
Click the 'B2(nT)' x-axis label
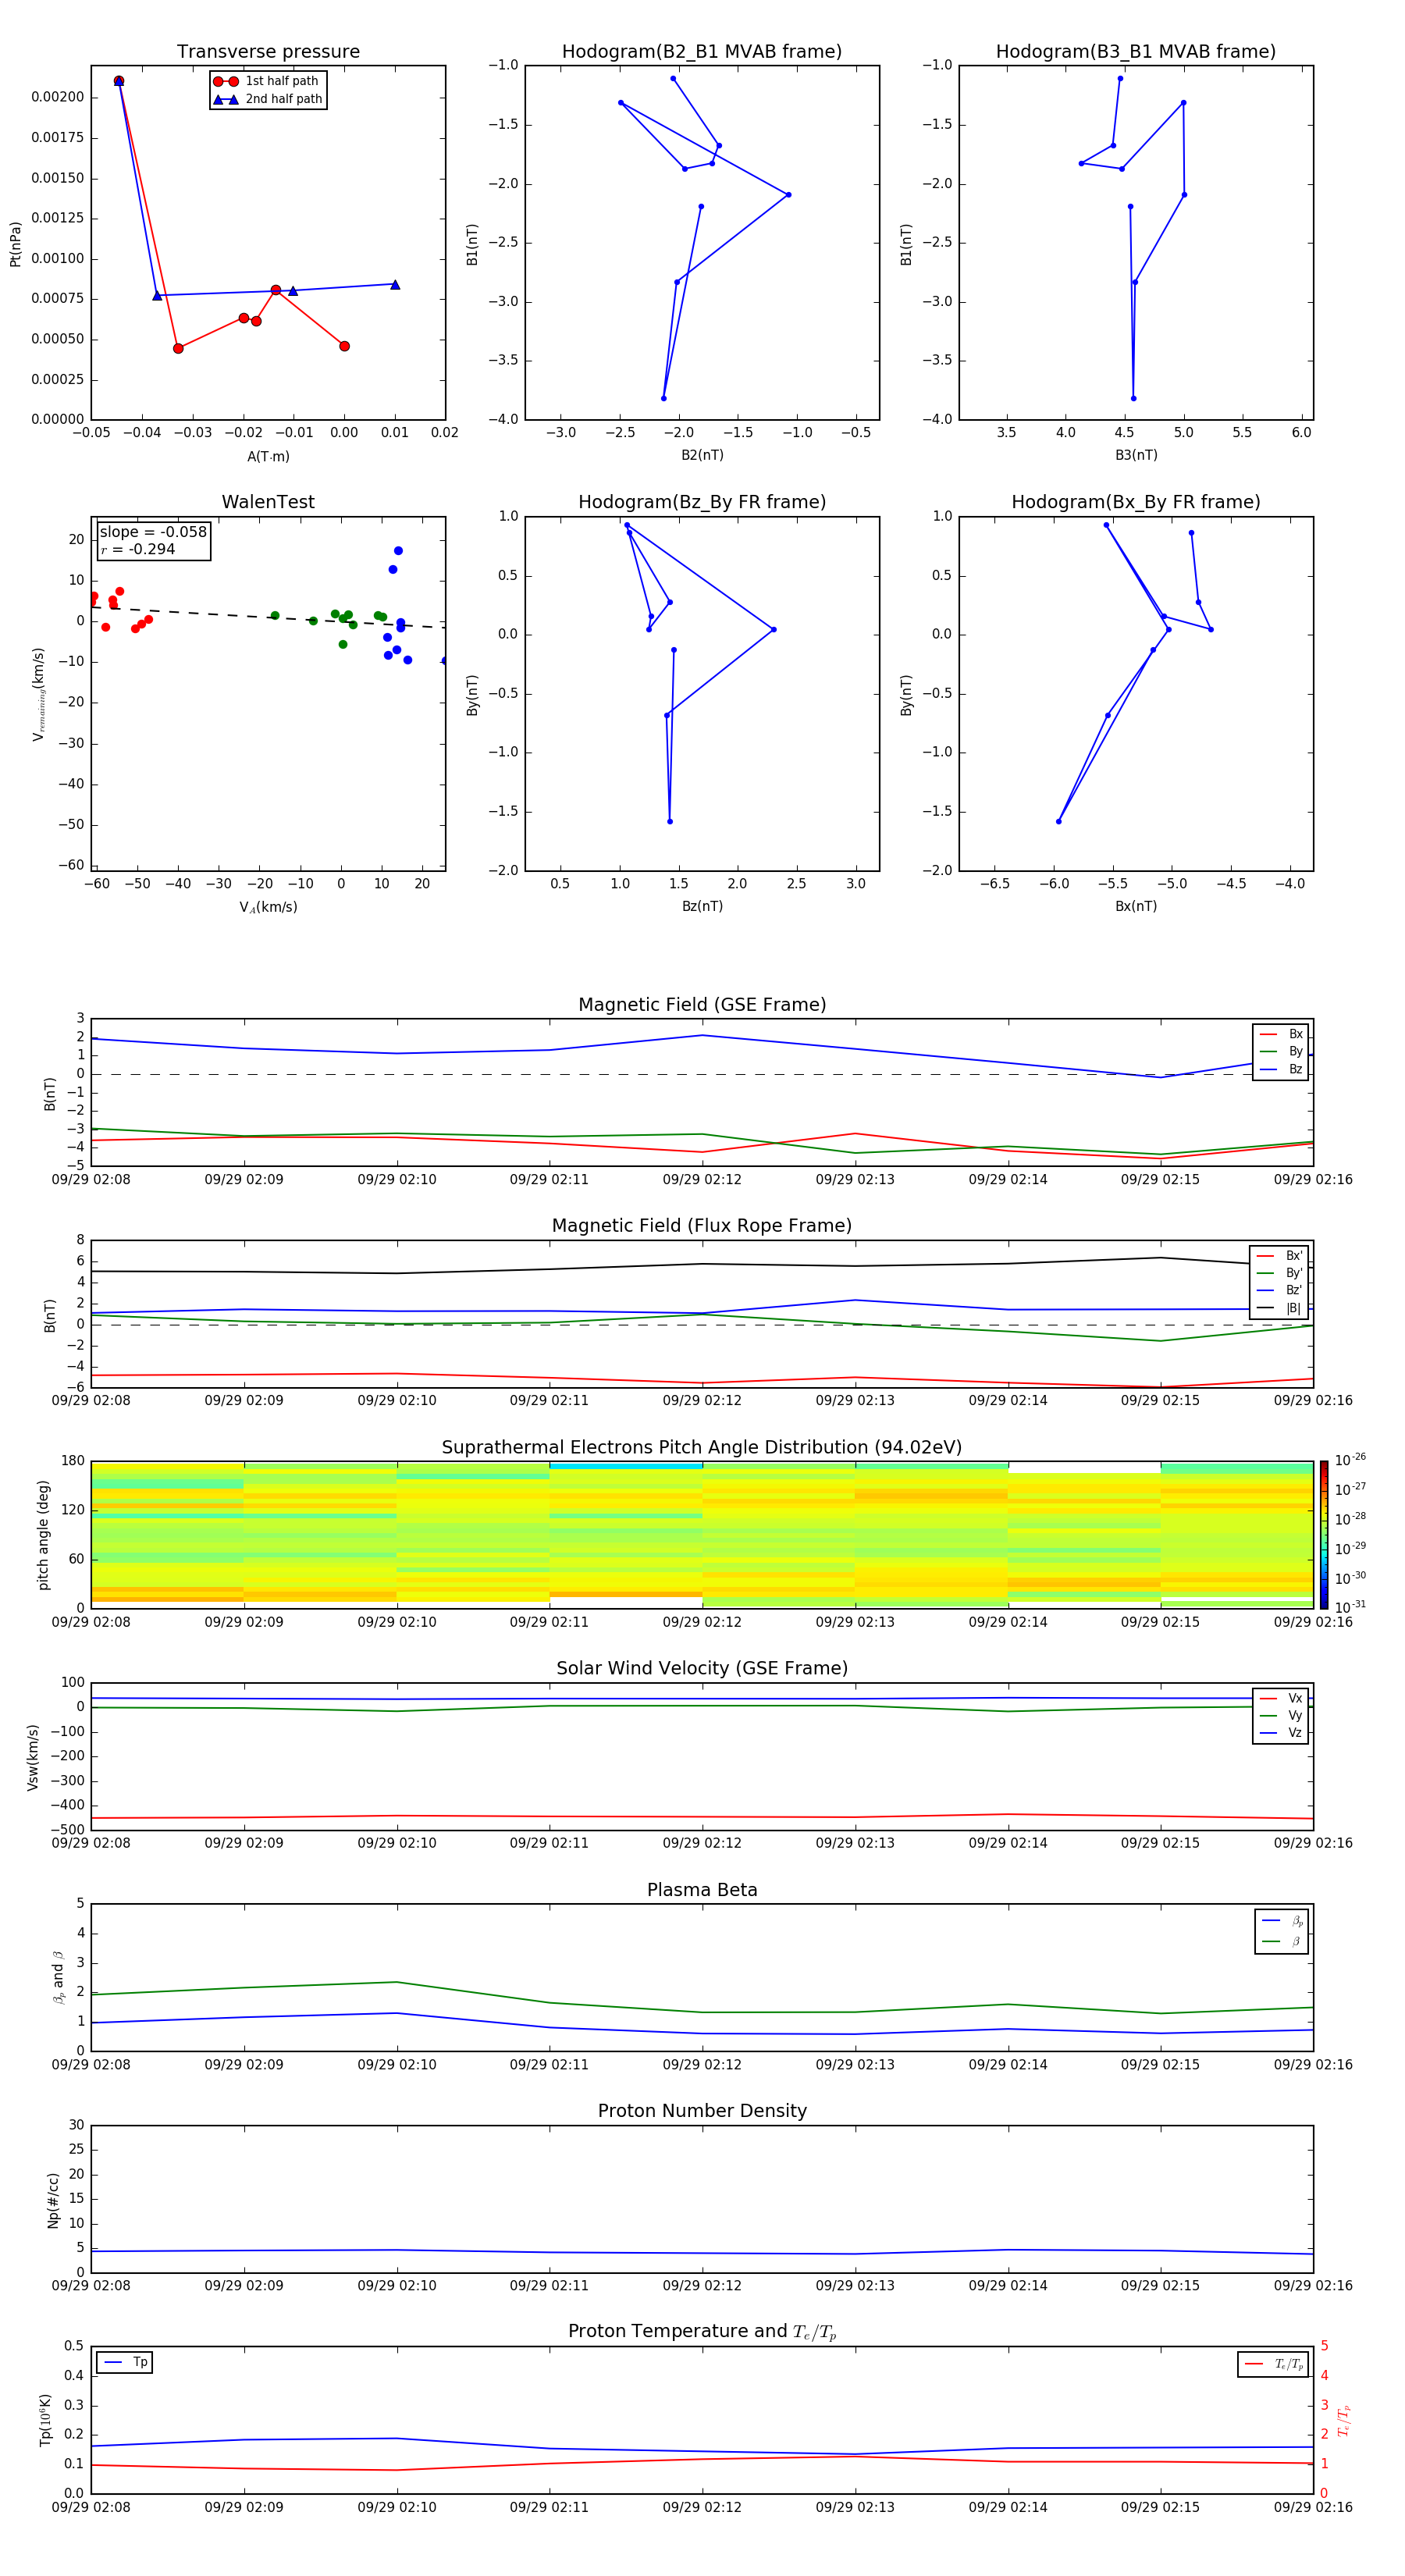702,455
